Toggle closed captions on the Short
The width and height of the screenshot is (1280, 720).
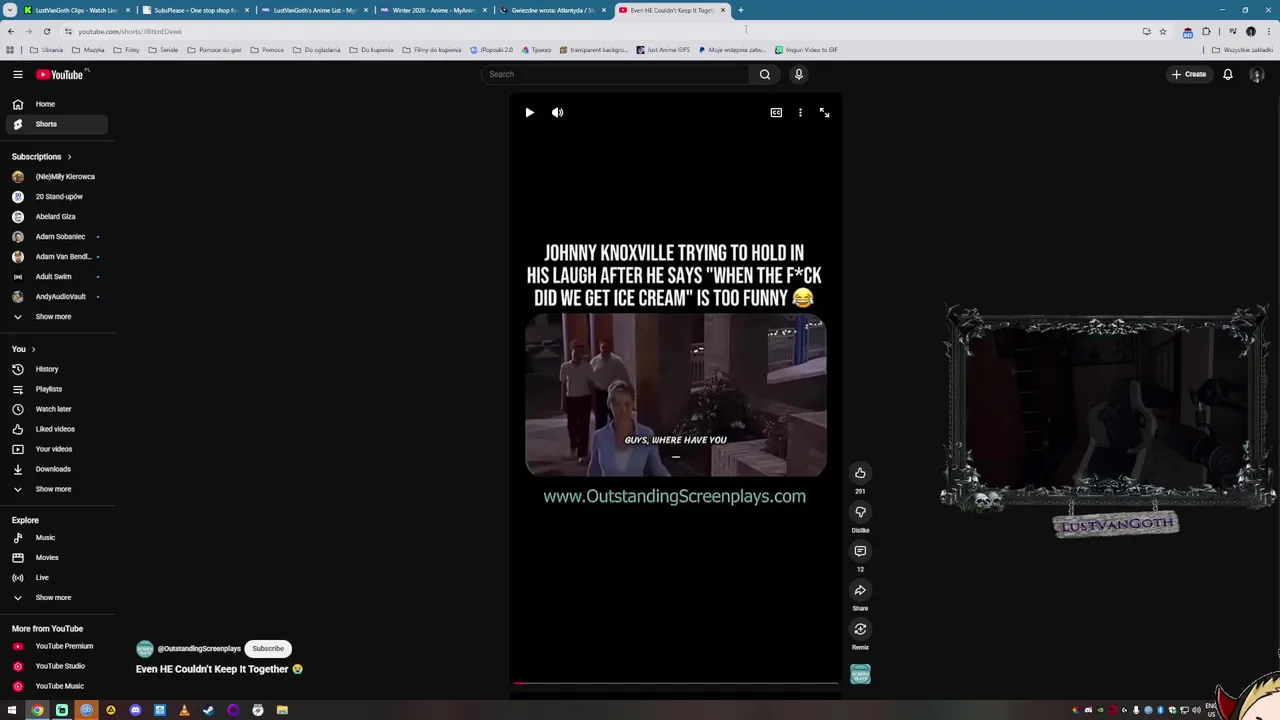point(776,113)
